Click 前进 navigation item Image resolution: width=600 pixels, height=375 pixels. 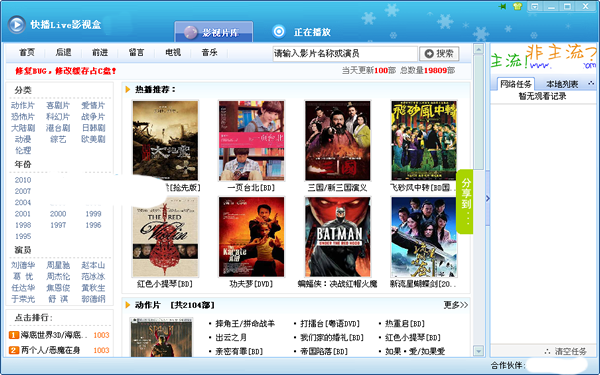100,52
